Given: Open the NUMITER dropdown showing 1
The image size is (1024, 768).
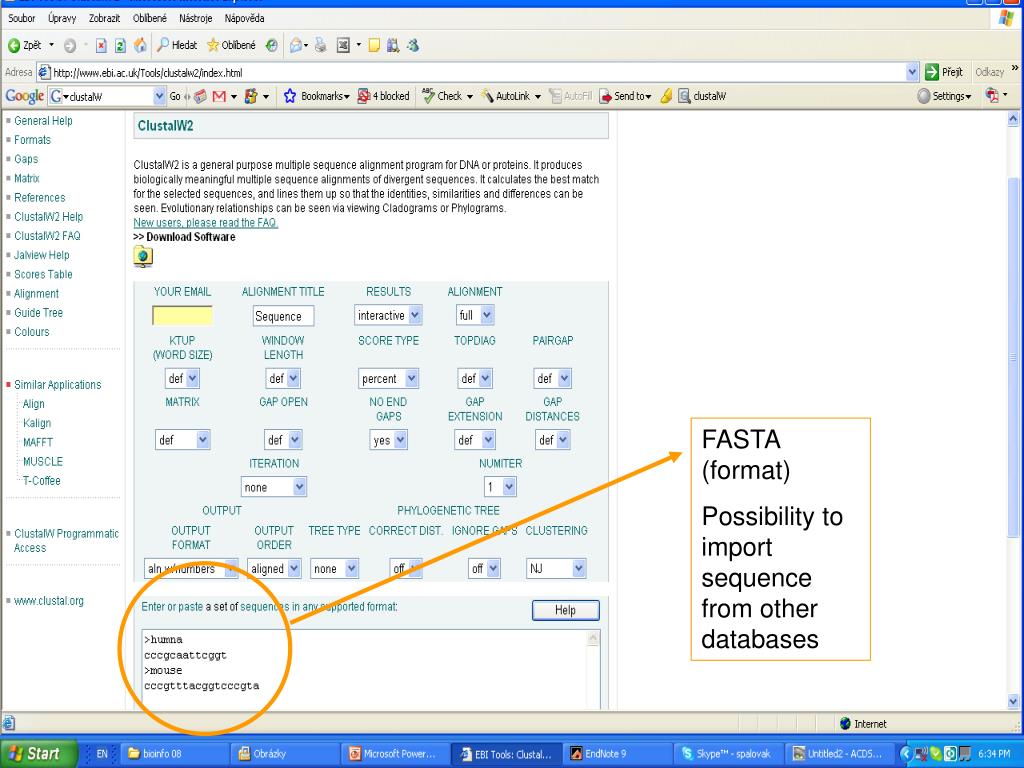Looking at the screenshot, I should point(500,487).
